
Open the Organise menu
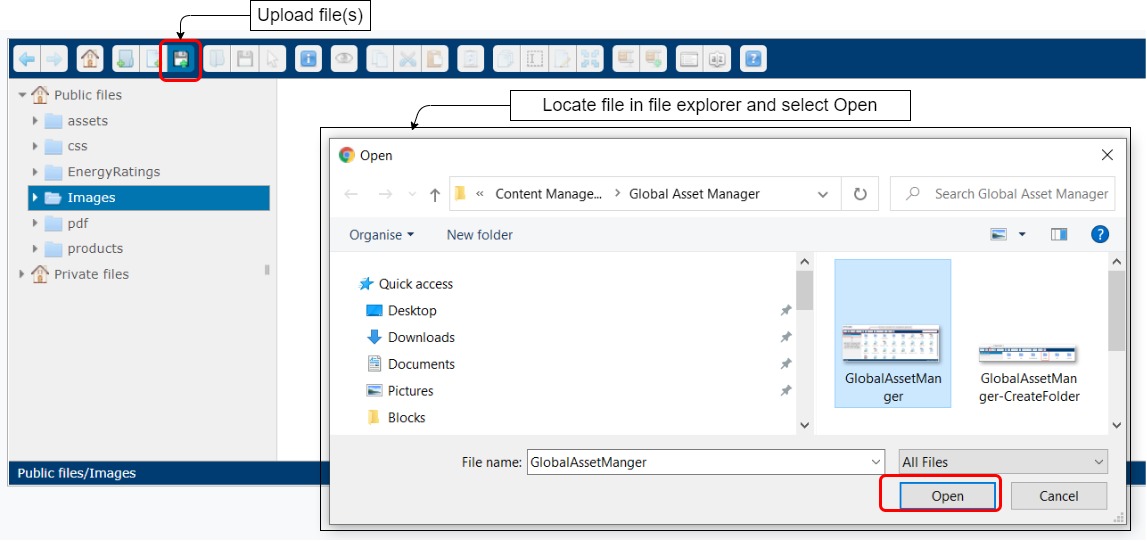(381, 235)
